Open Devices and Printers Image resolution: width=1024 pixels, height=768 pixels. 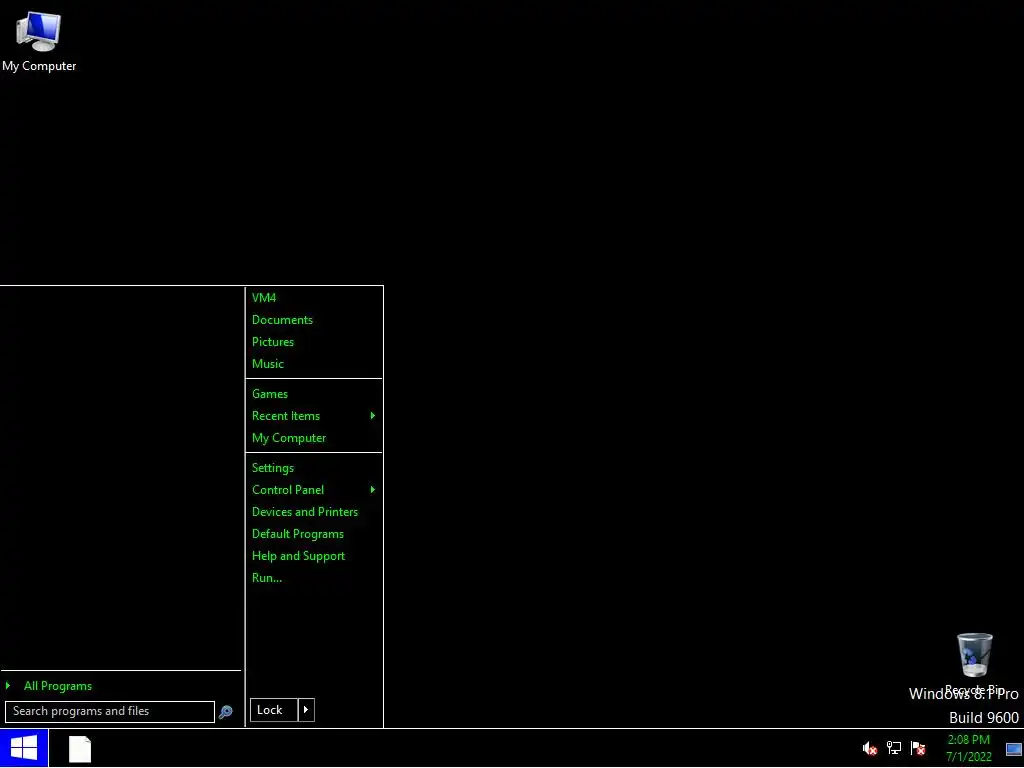click(305, 512)
